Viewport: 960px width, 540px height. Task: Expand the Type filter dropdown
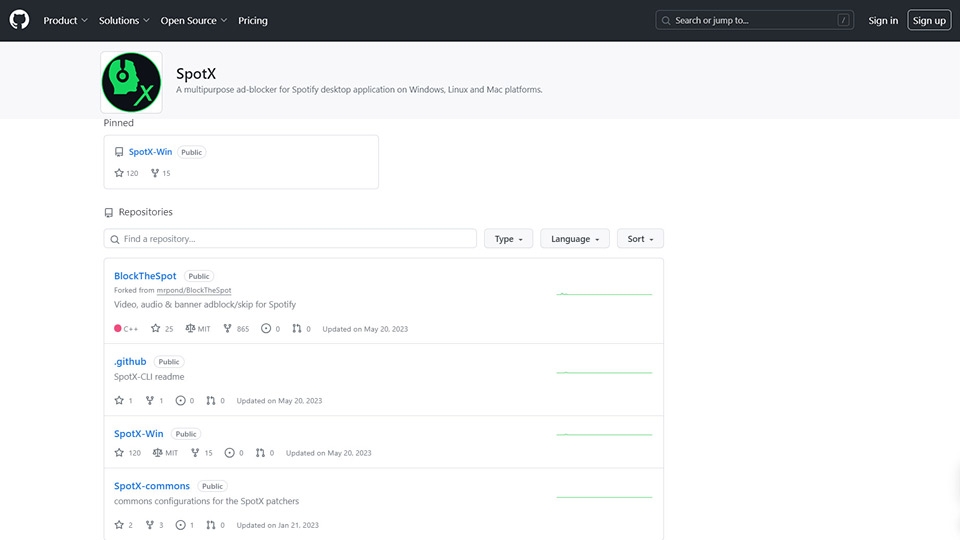click(x=508, y=239)
